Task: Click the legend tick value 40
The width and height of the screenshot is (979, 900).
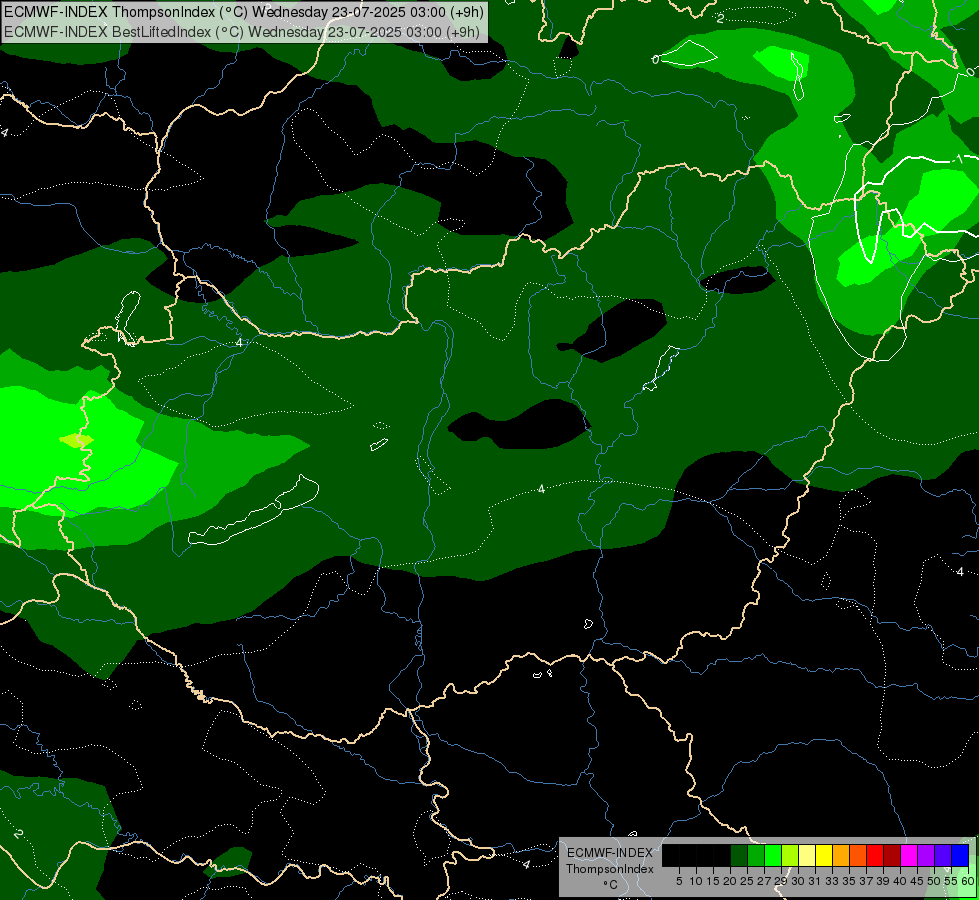Action: coord(900,881)
